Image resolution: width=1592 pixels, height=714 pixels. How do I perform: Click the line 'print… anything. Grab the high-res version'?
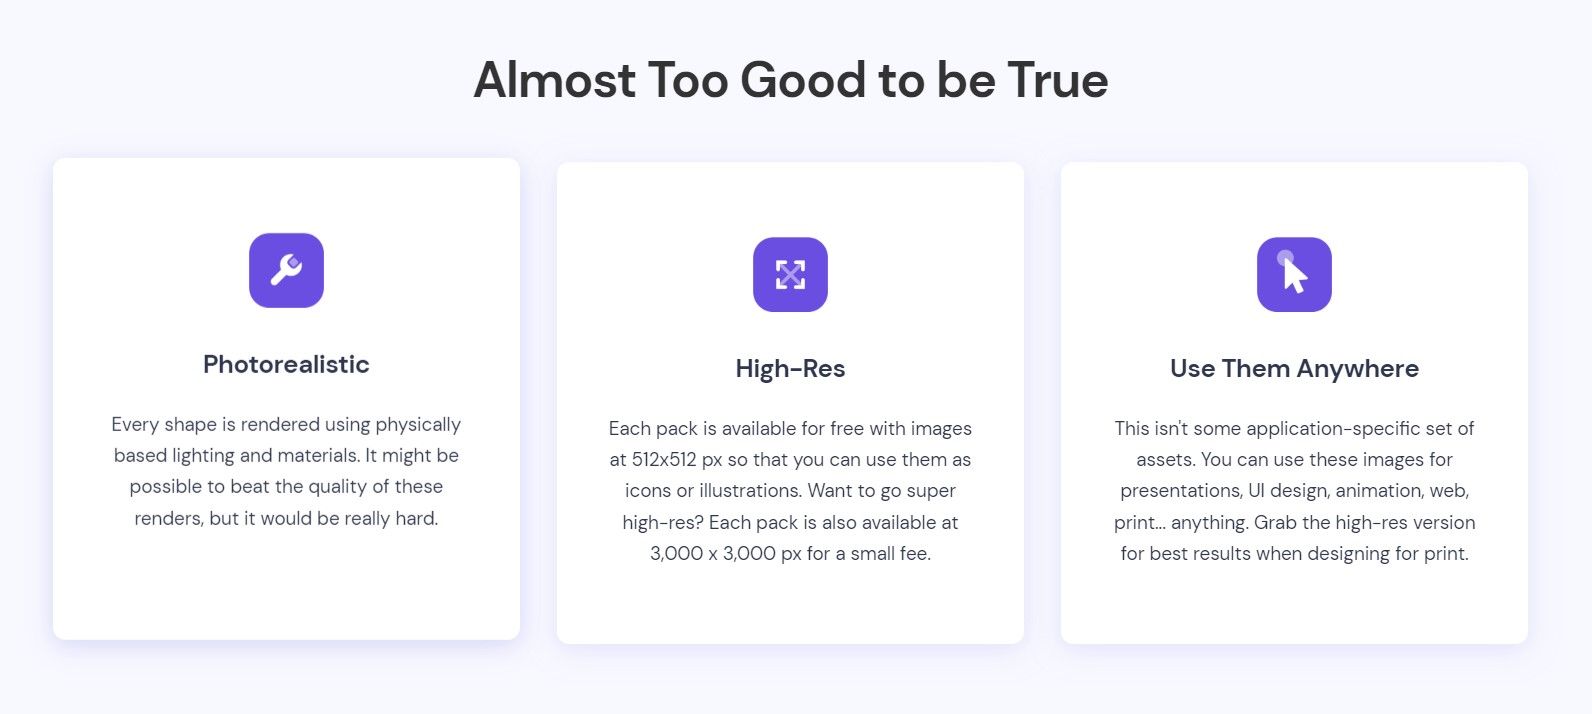point(1294,522)
